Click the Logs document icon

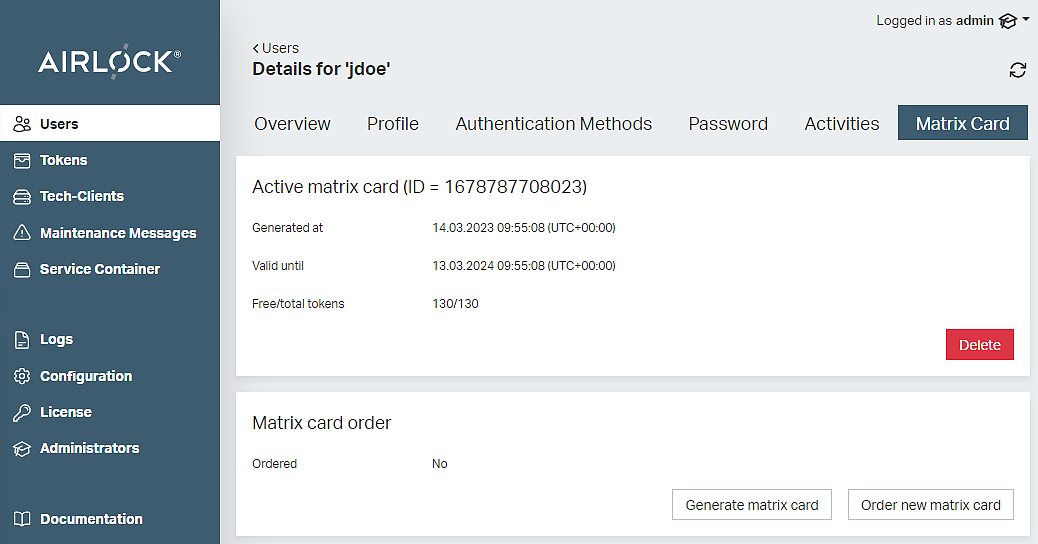[22, 340]
